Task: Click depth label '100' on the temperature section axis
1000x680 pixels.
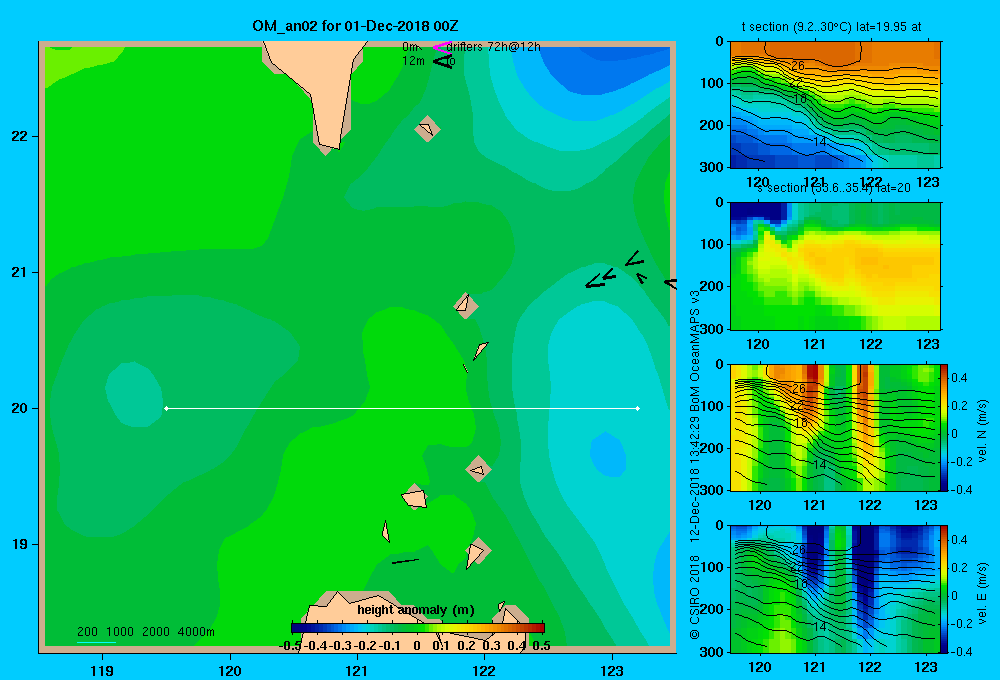Action: [x=712, y=83]
